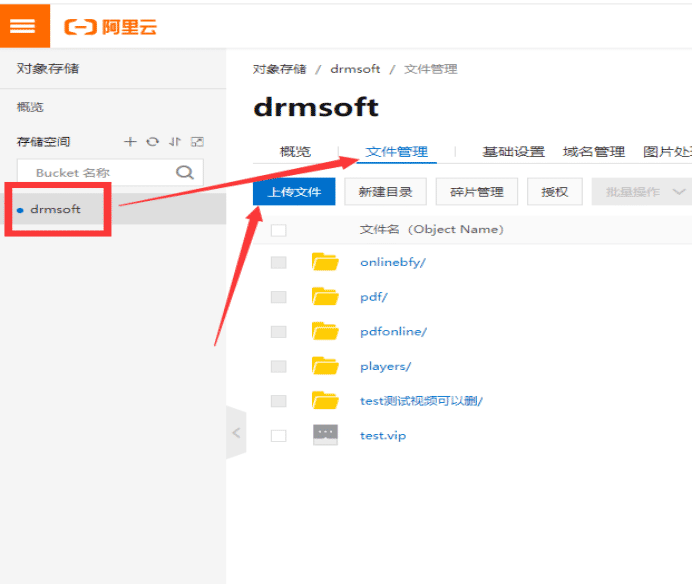692x584 pixels.
Task: Toggle the select-all header checkbox
Action: pyautogui.click(x=278, y=230)
